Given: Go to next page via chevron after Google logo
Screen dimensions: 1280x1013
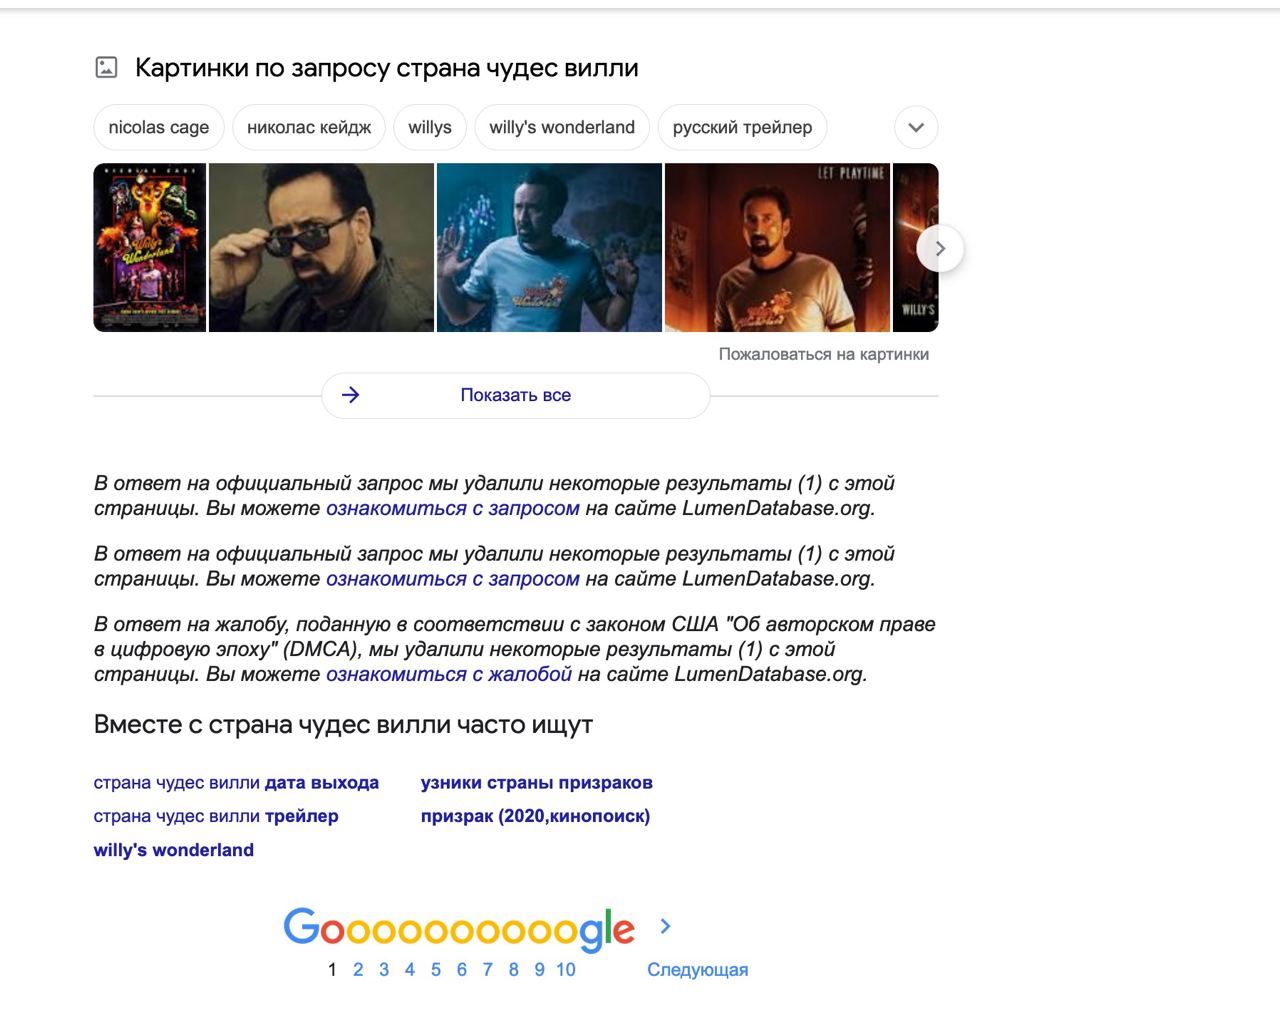Looking at the screenshot, I should tap(665, 927).
